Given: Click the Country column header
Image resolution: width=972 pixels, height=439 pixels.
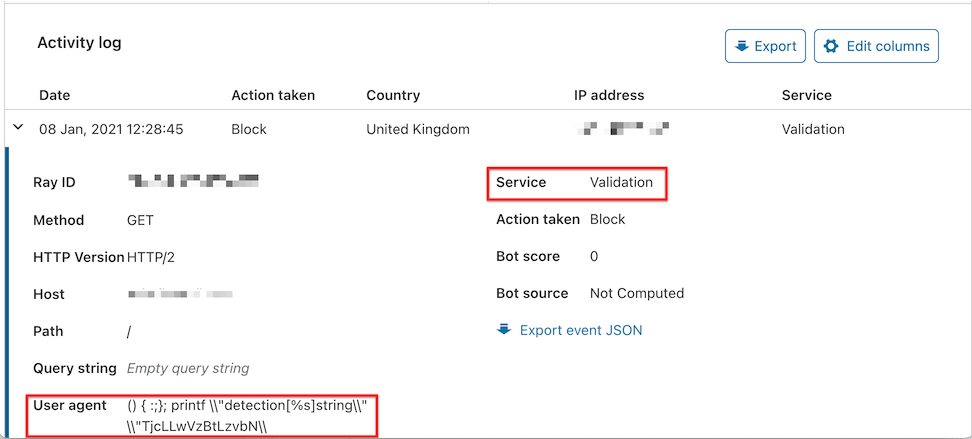Looking at the screenshot, I should pyautogui.click(x=393, y=95).
